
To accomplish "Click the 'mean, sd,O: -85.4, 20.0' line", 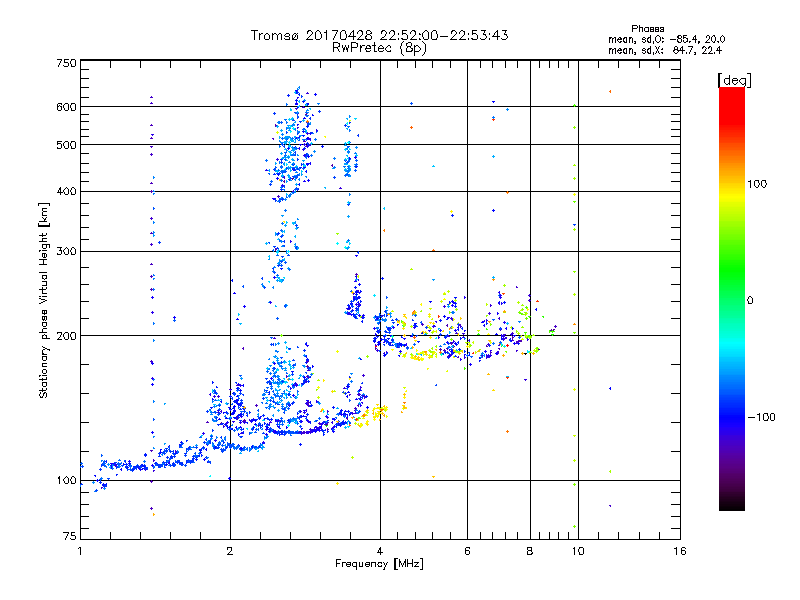I will 666,39.
